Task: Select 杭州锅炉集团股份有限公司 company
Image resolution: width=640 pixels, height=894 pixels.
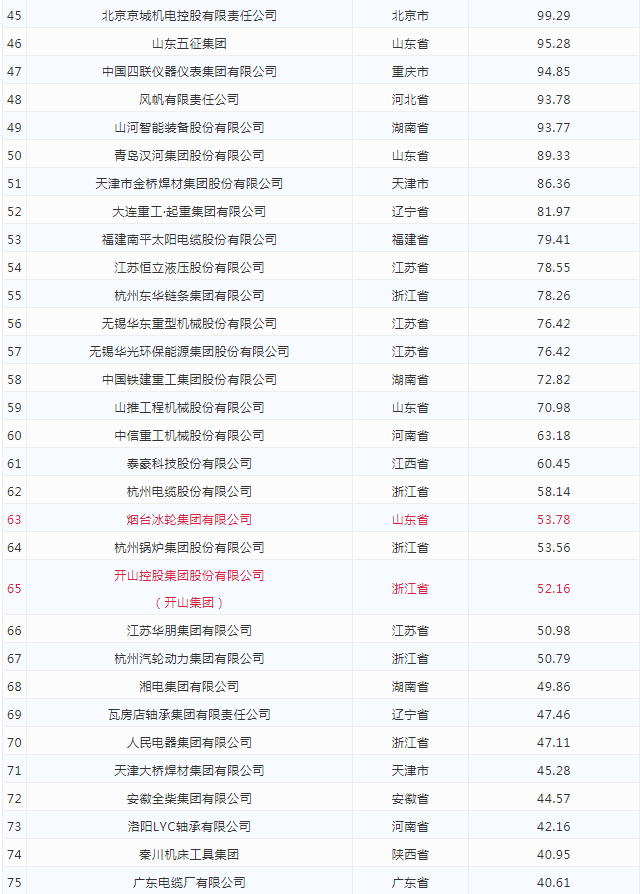Action: (189, 546)
